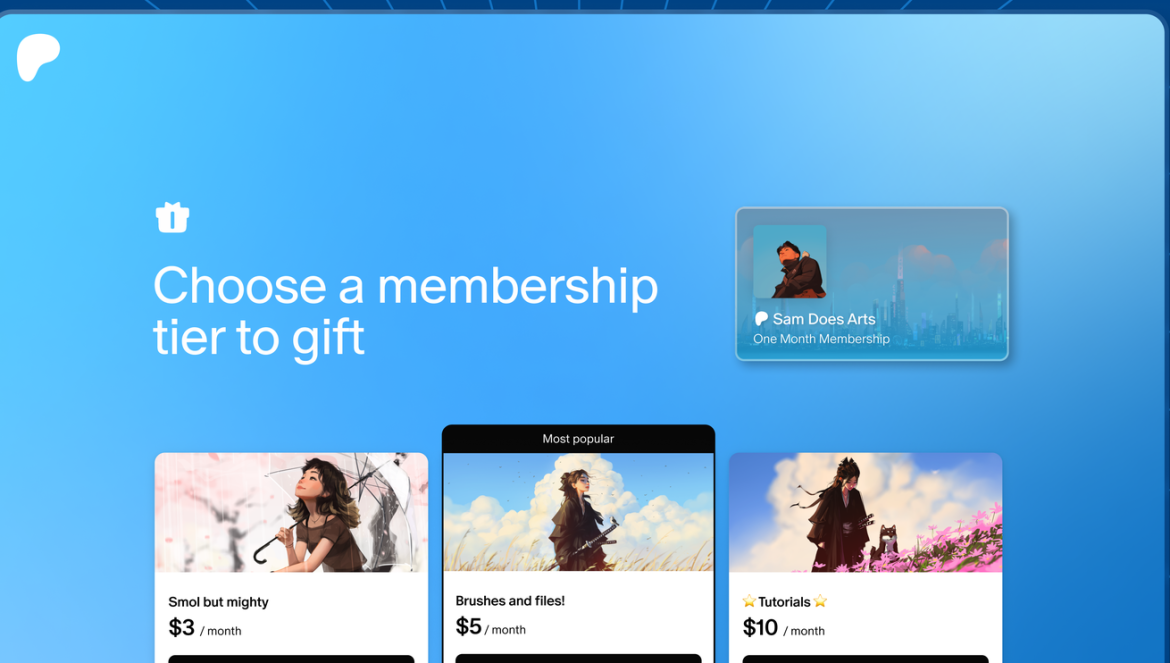This screenshot has height=663, width=1170.
Task: Click the black button under Brushes and files
Action: (x=578, y=659)
